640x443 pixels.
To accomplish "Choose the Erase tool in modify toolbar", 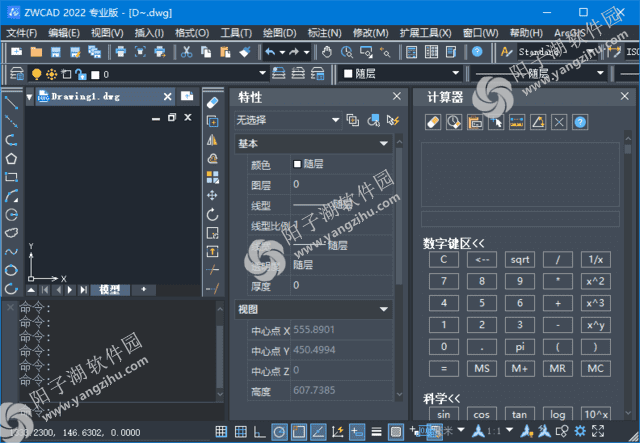I will (x=213, y=103).
